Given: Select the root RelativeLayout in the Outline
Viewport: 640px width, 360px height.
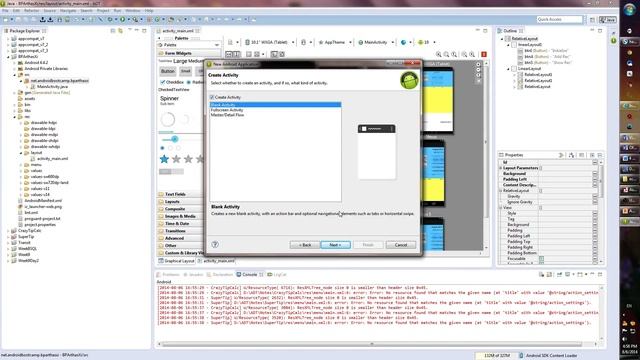Looking at the screenshot, I should [524, 38].
